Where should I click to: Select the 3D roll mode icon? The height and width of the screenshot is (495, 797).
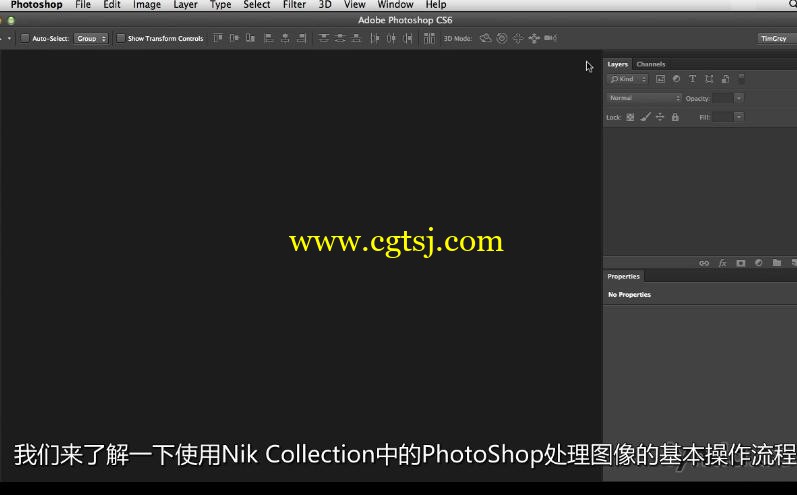[x=502, y=38]
